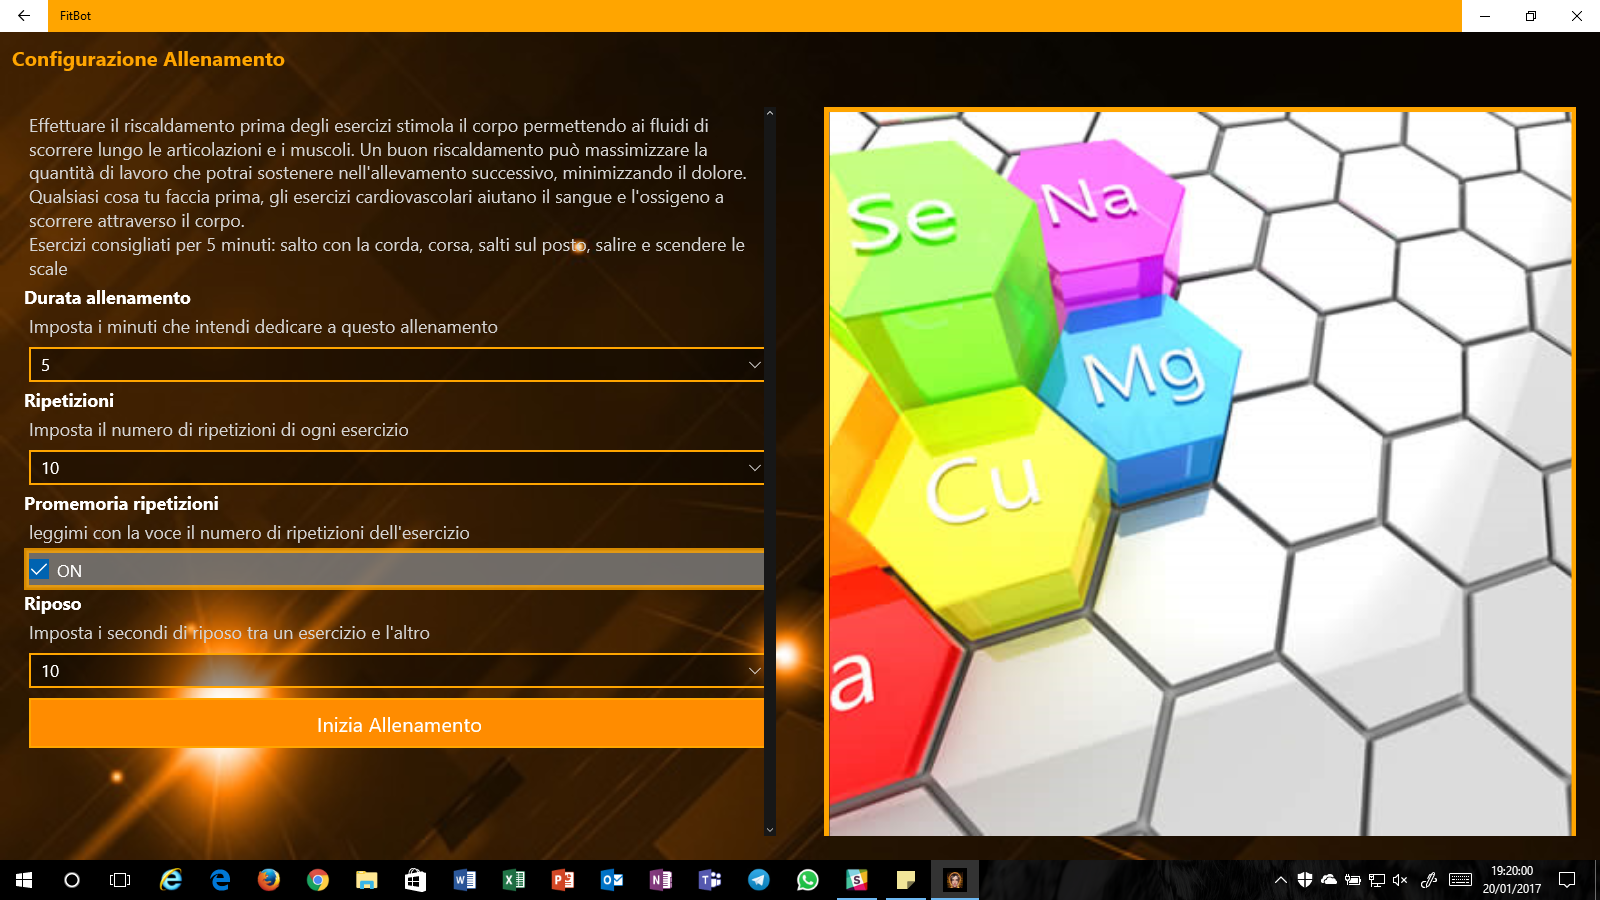Open Windows Store from taskbar

[x=416, y=880]
